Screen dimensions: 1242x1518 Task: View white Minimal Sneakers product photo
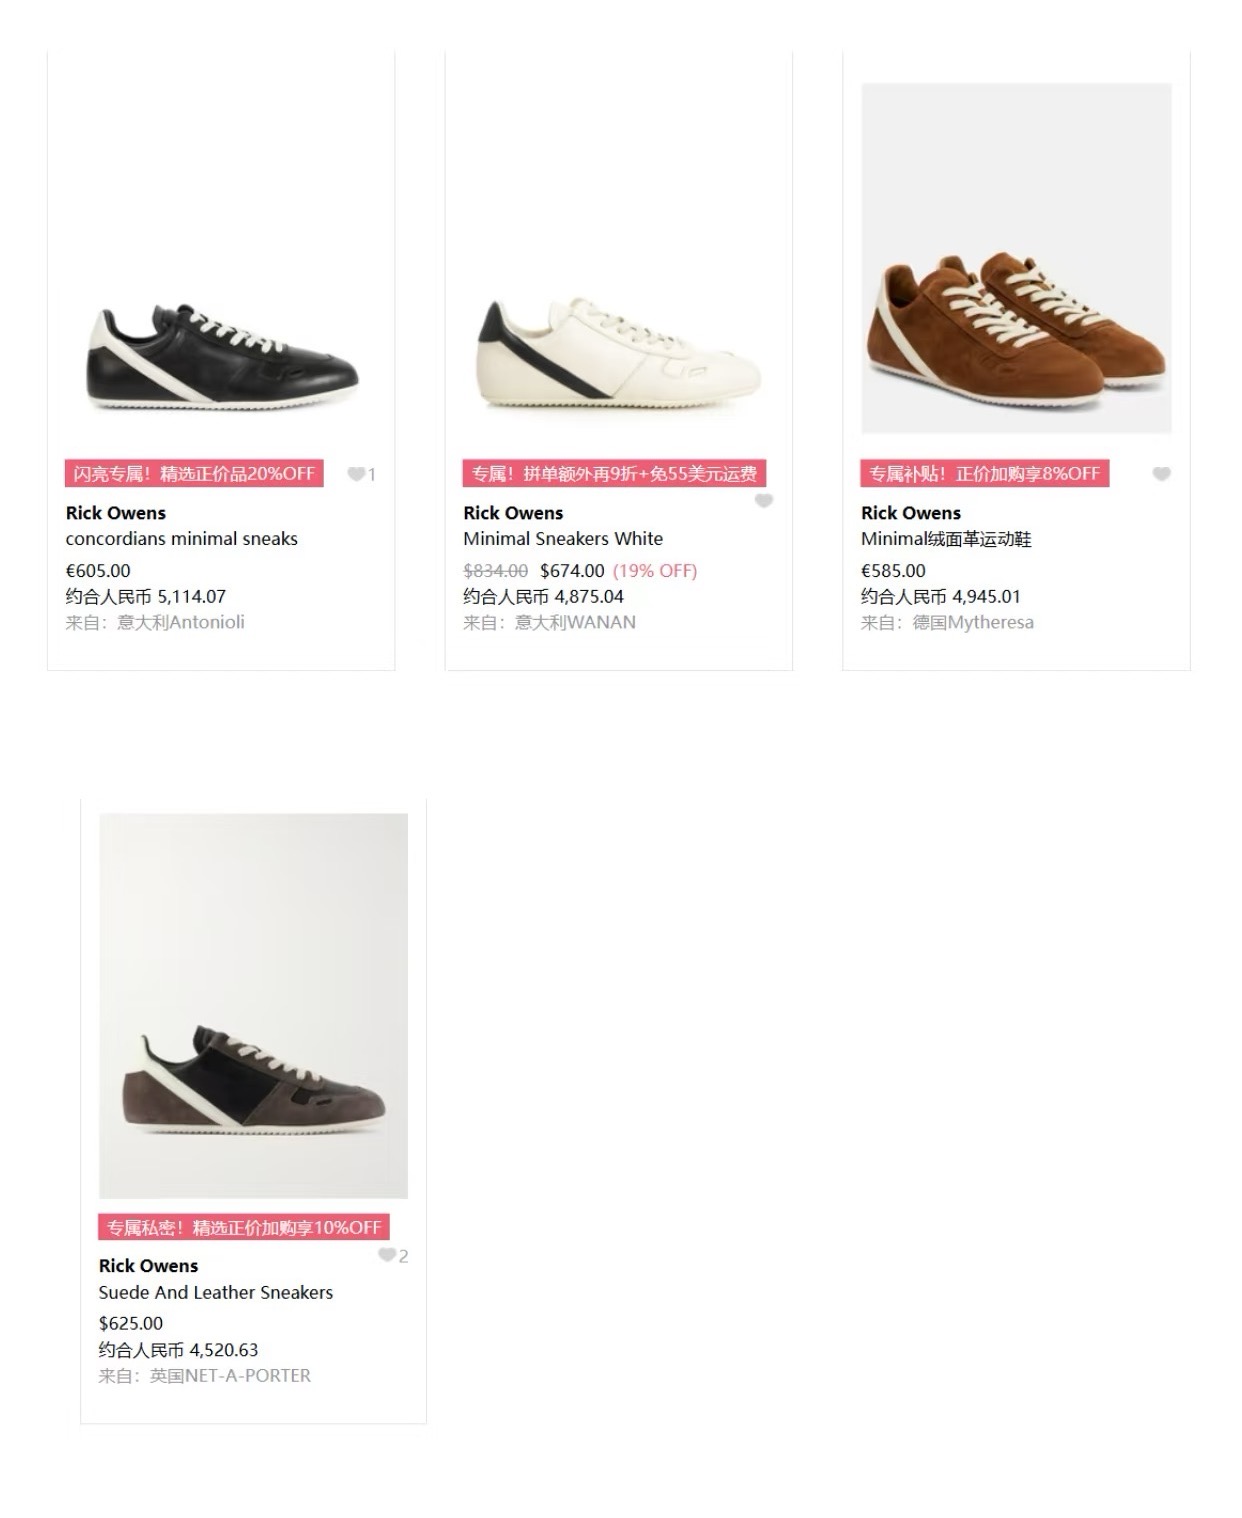tap(618, 353)
